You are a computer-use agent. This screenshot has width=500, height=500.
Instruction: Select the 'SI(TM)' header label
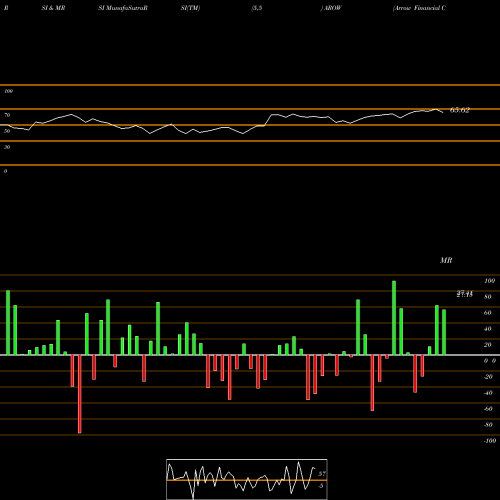(x=190, y=8)
